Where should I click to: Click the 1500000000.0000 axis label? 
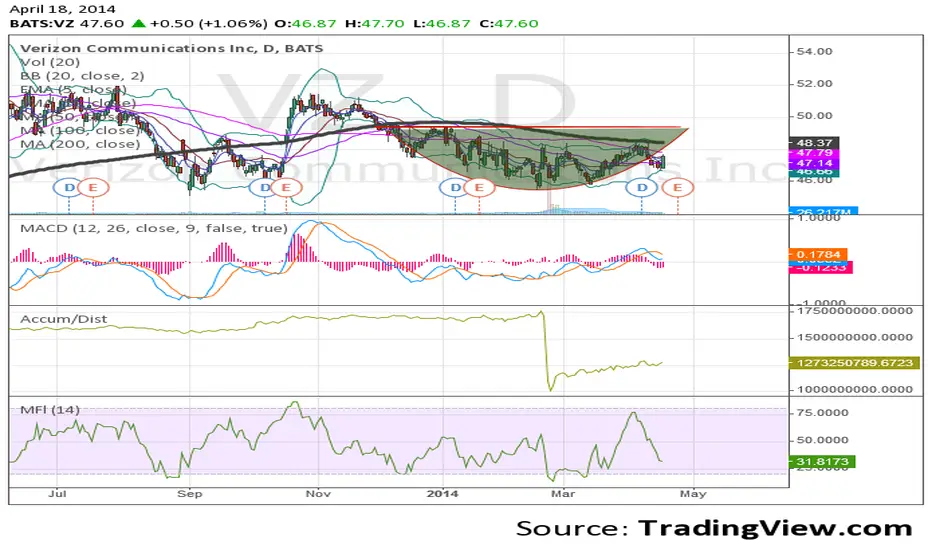(x=855, y=337)
